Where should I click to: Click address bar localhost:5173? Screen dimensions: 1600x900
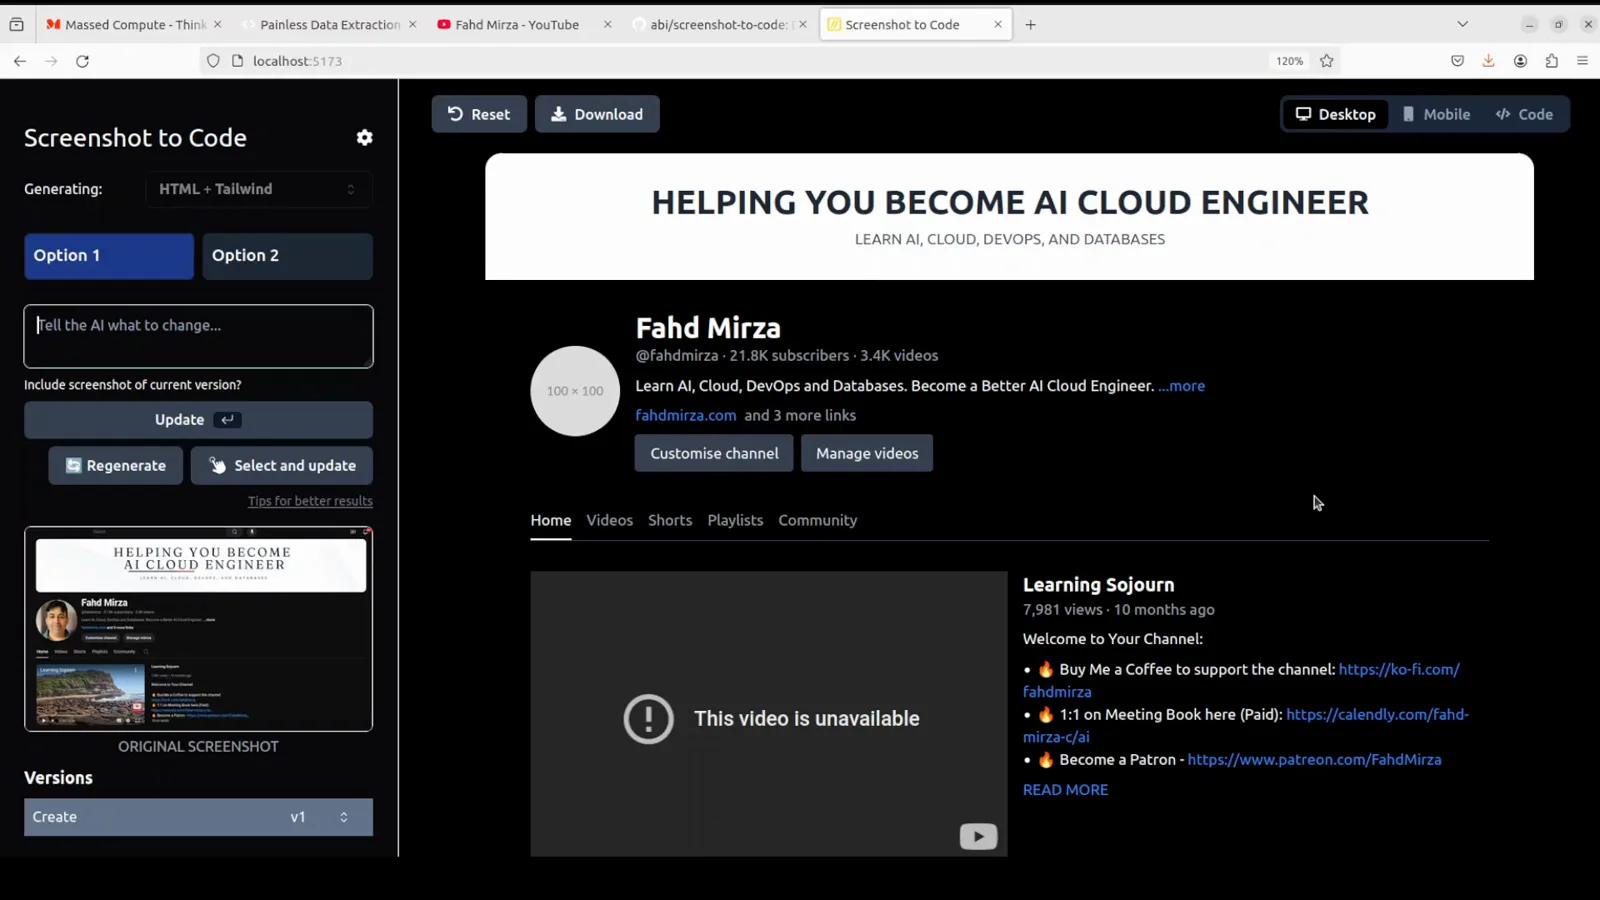740,61
